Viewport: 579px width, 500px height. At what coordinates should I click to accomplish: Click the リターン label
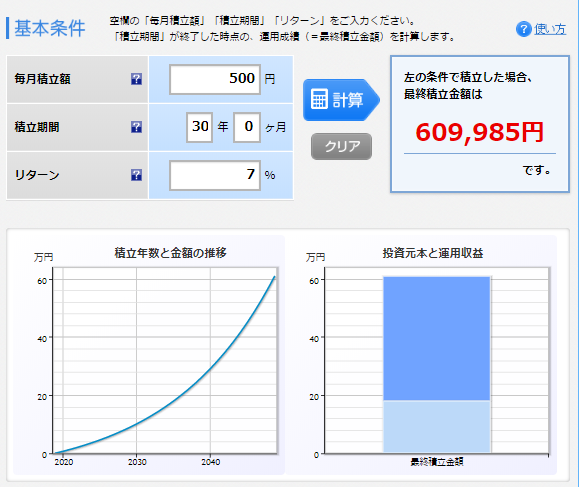[37, 175]
